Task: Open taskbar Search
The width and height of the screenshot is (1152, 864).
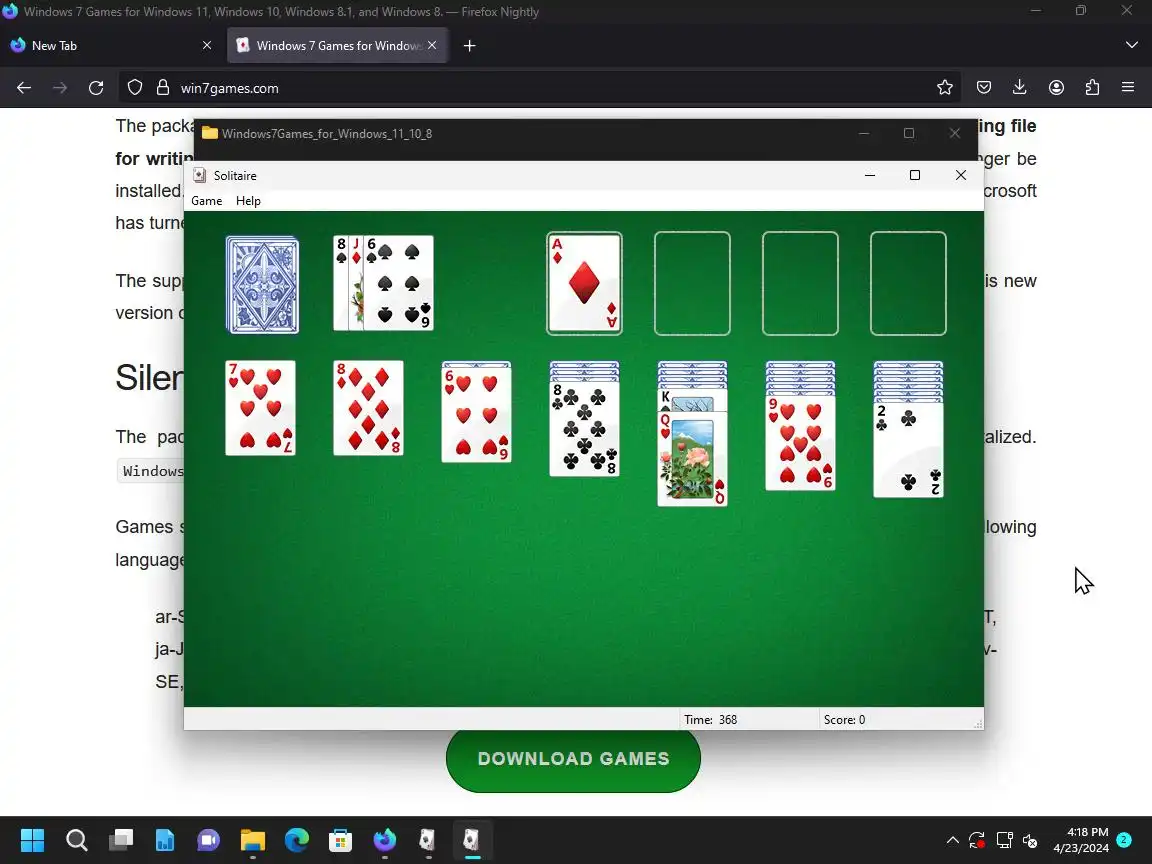Action: (76, 839)
